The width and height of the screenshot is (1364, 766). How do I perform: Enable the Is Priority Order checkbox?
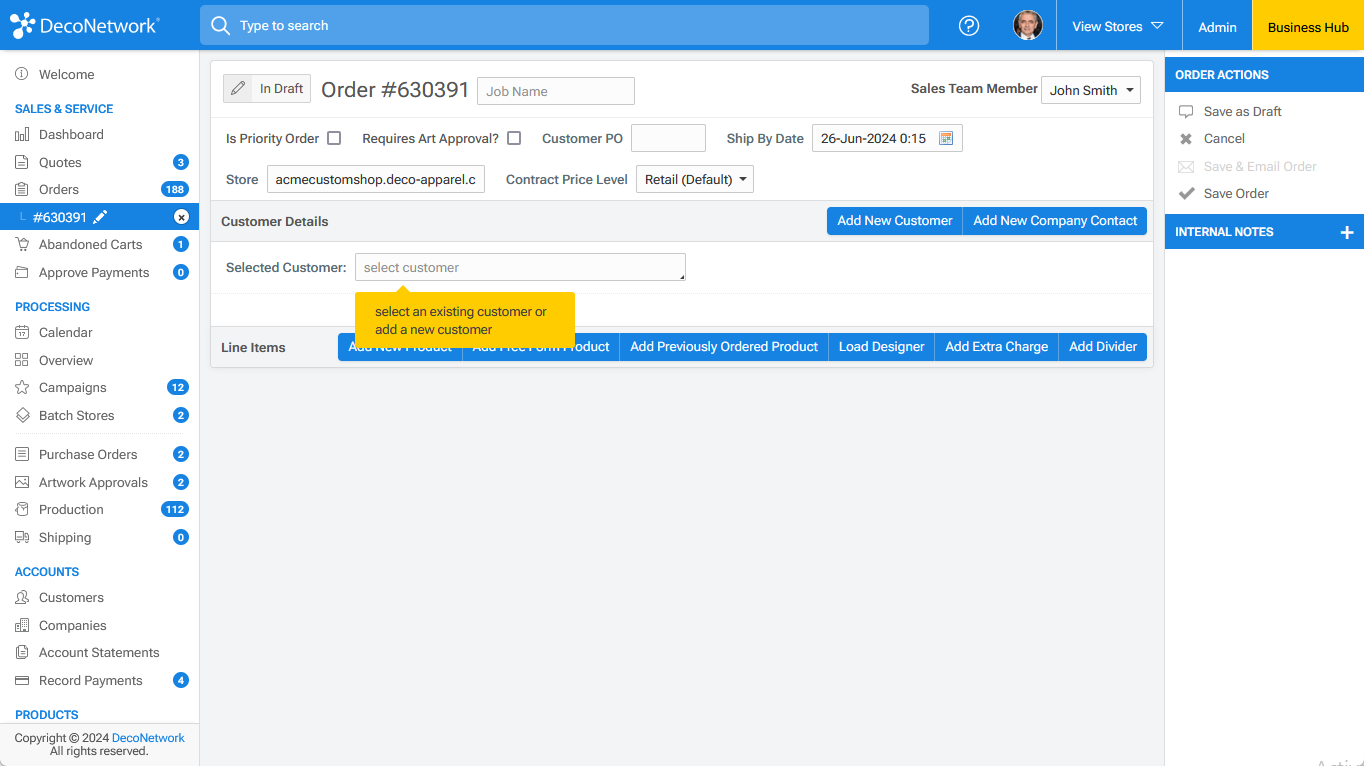334,138
